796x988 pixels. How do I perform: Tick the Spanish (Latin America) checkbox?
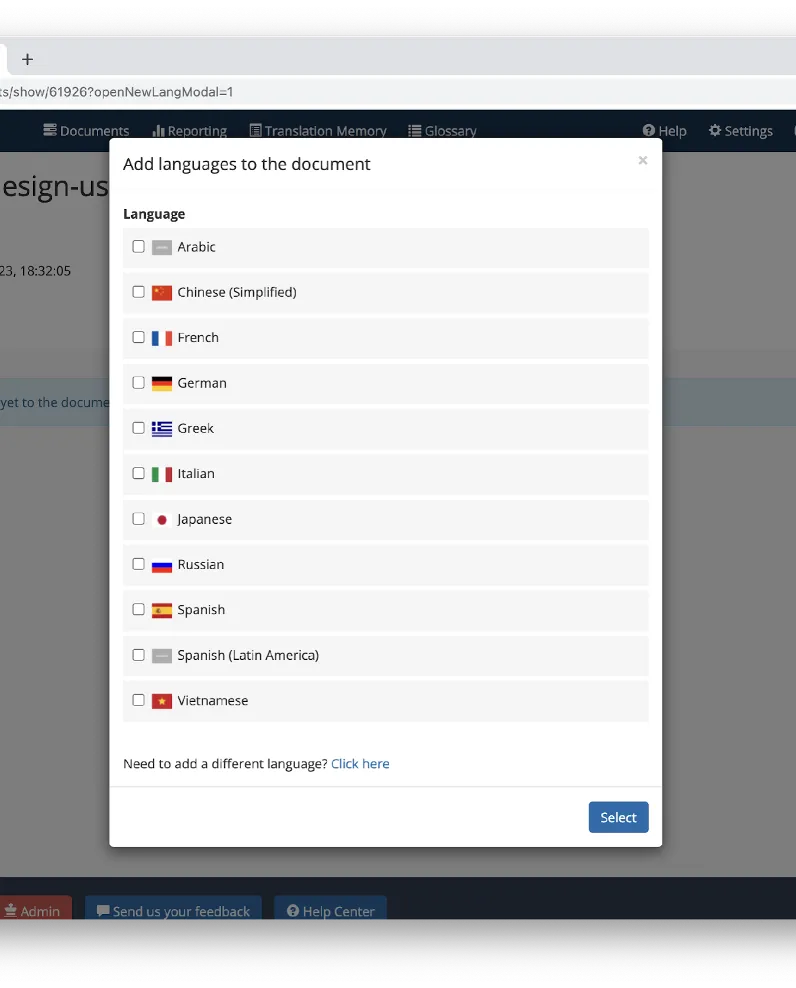pos(139,655)
